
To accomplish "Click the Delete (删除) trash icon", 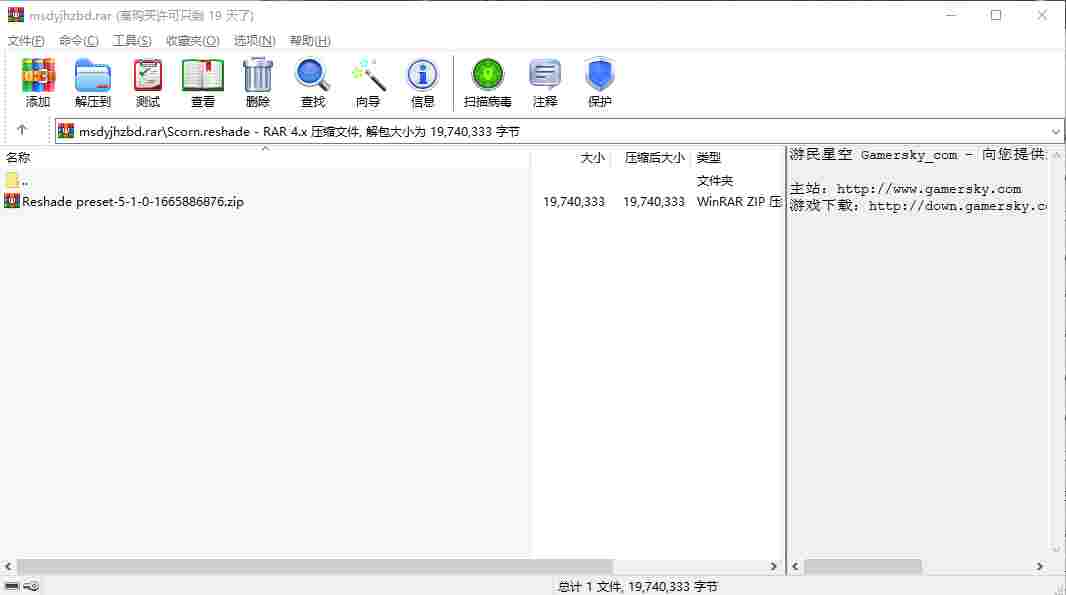I will coord(258,82).
